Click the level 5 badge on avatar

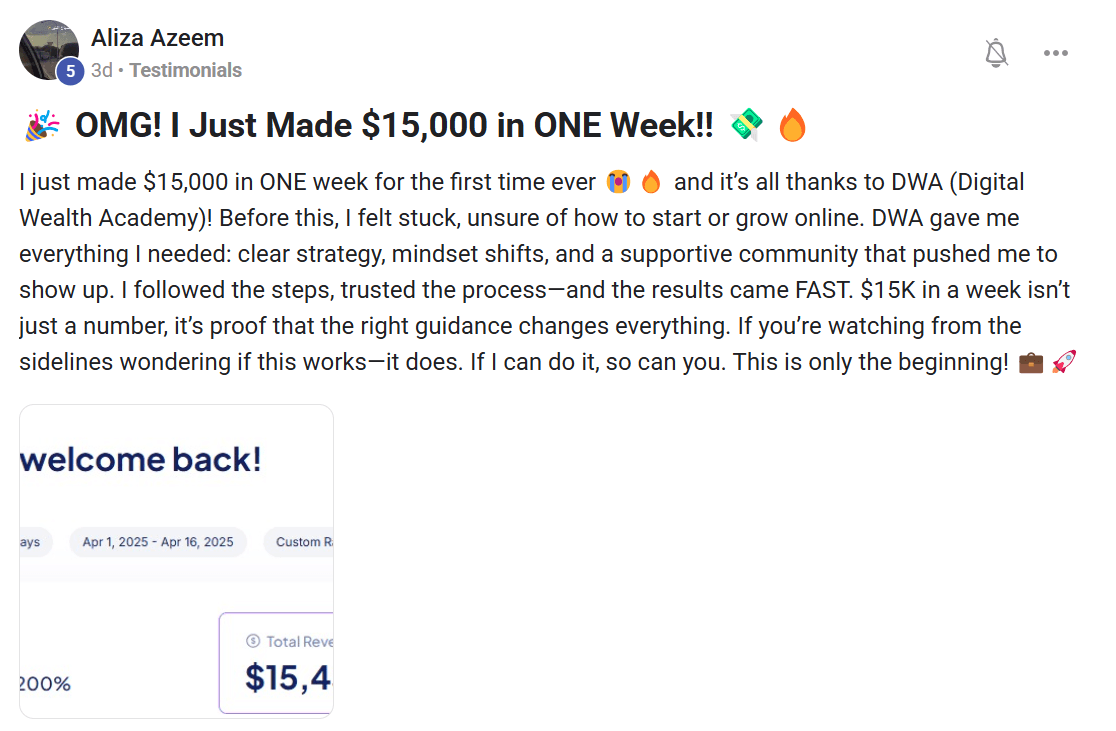pos(70,71)
